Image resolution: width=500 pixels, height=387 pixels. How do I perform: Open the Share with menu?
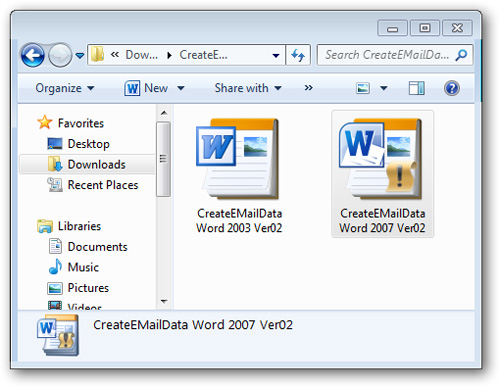pyautogui.click(x=248, y=88)
